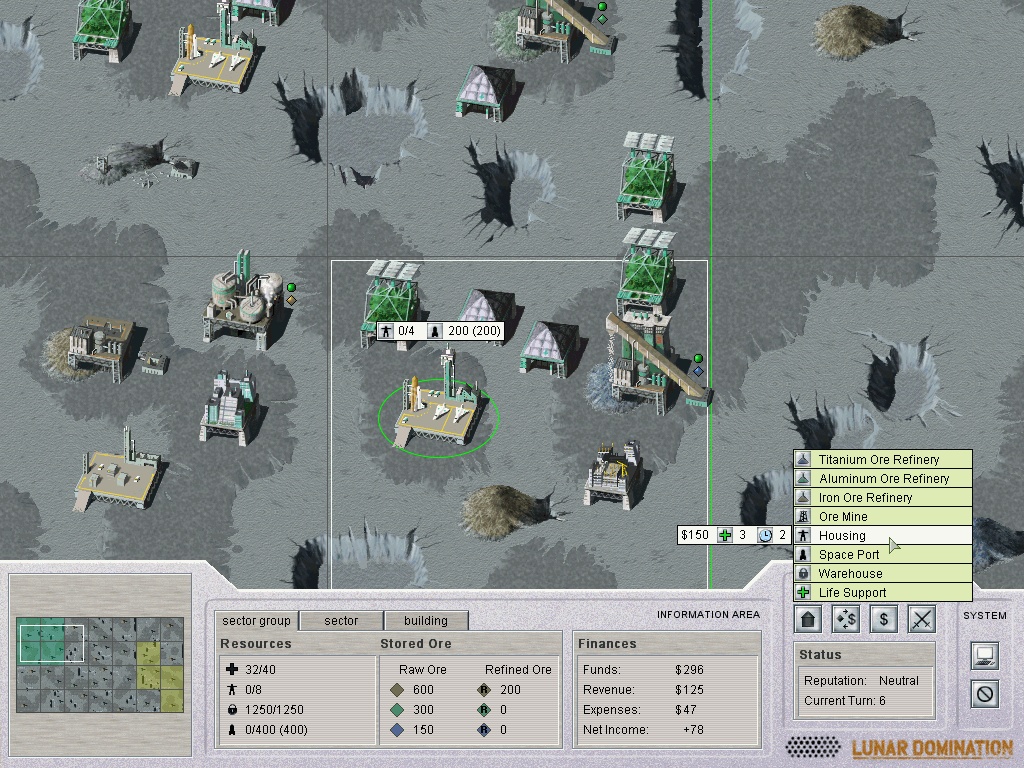
Task: Choose Aluminum Ore Refinery from build menu
Action: (882, 479)
